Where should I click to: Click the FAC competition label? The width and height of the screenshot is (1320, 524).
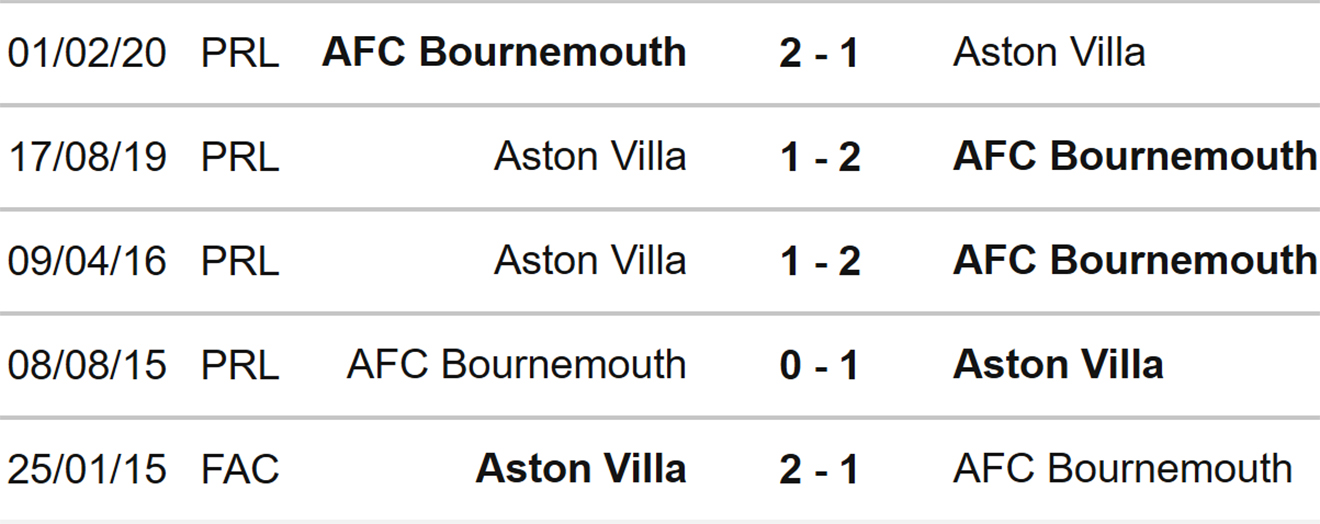(240, 469)
